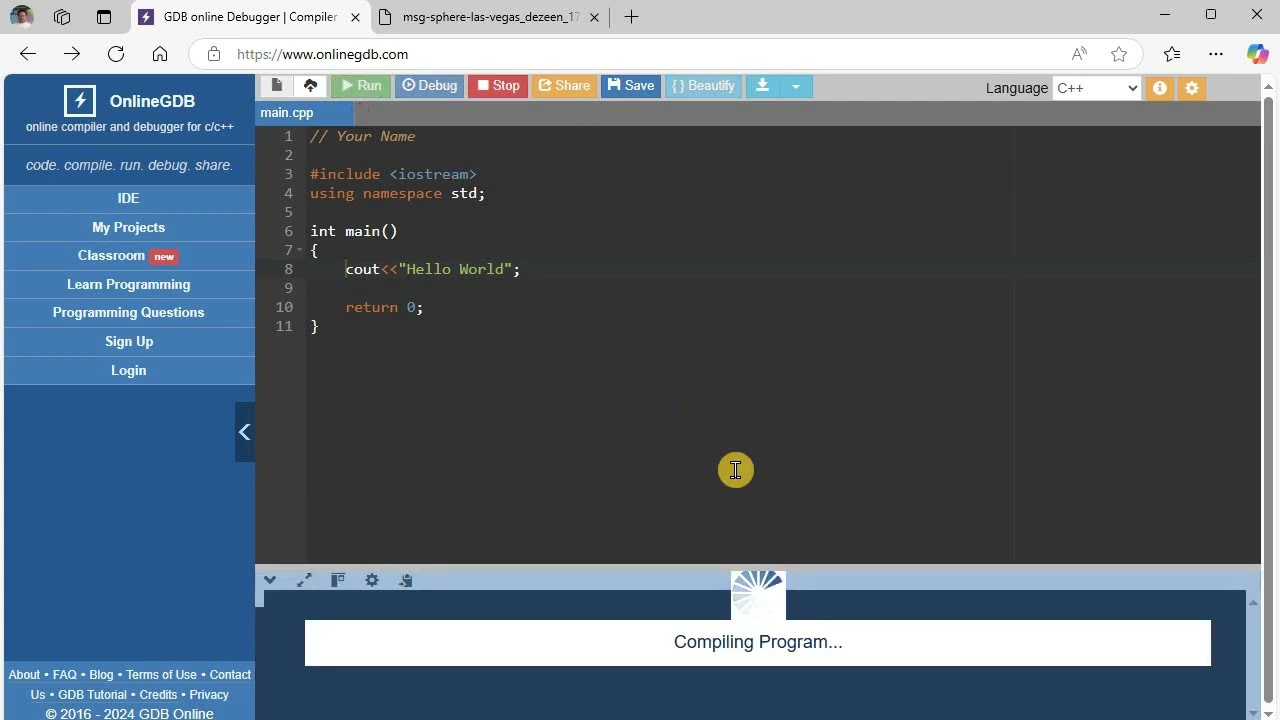
Task: Go forward with the browser forward arrow
Action: (x=72, y=54)
